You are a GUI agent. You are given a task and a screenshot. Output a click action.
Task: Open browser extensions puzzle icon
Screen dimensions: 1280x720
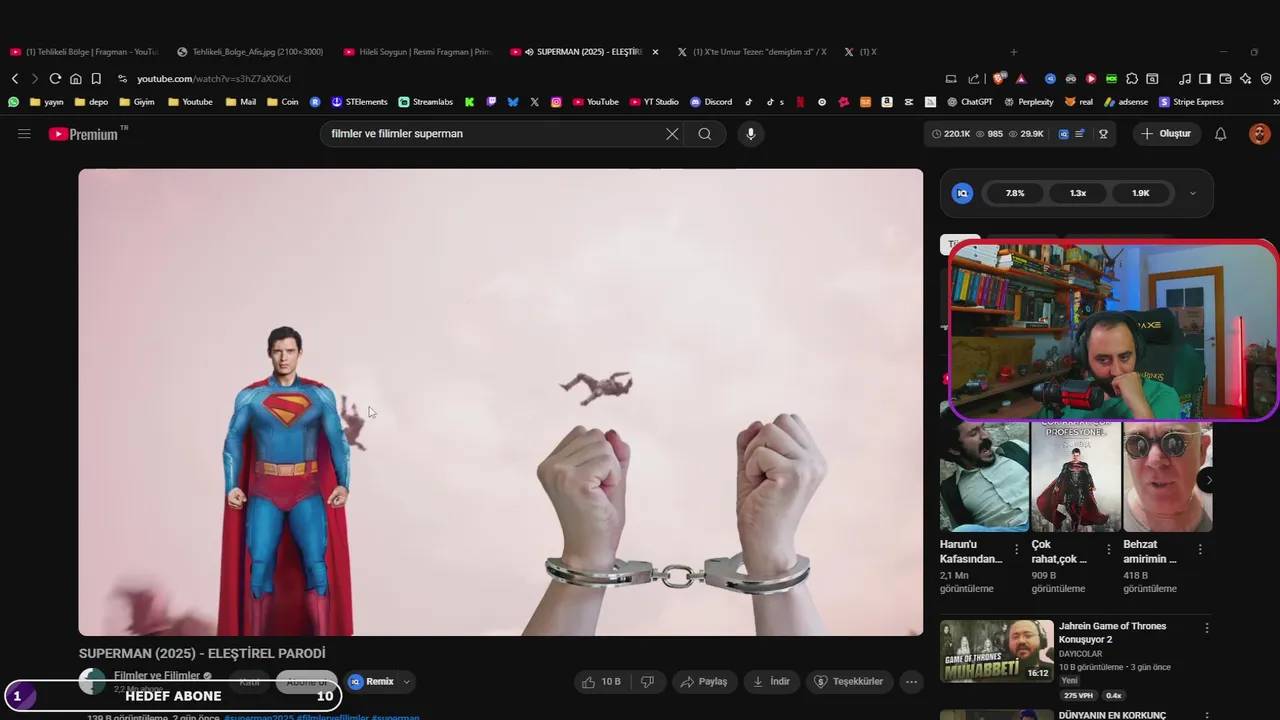tap(1132, 79)
